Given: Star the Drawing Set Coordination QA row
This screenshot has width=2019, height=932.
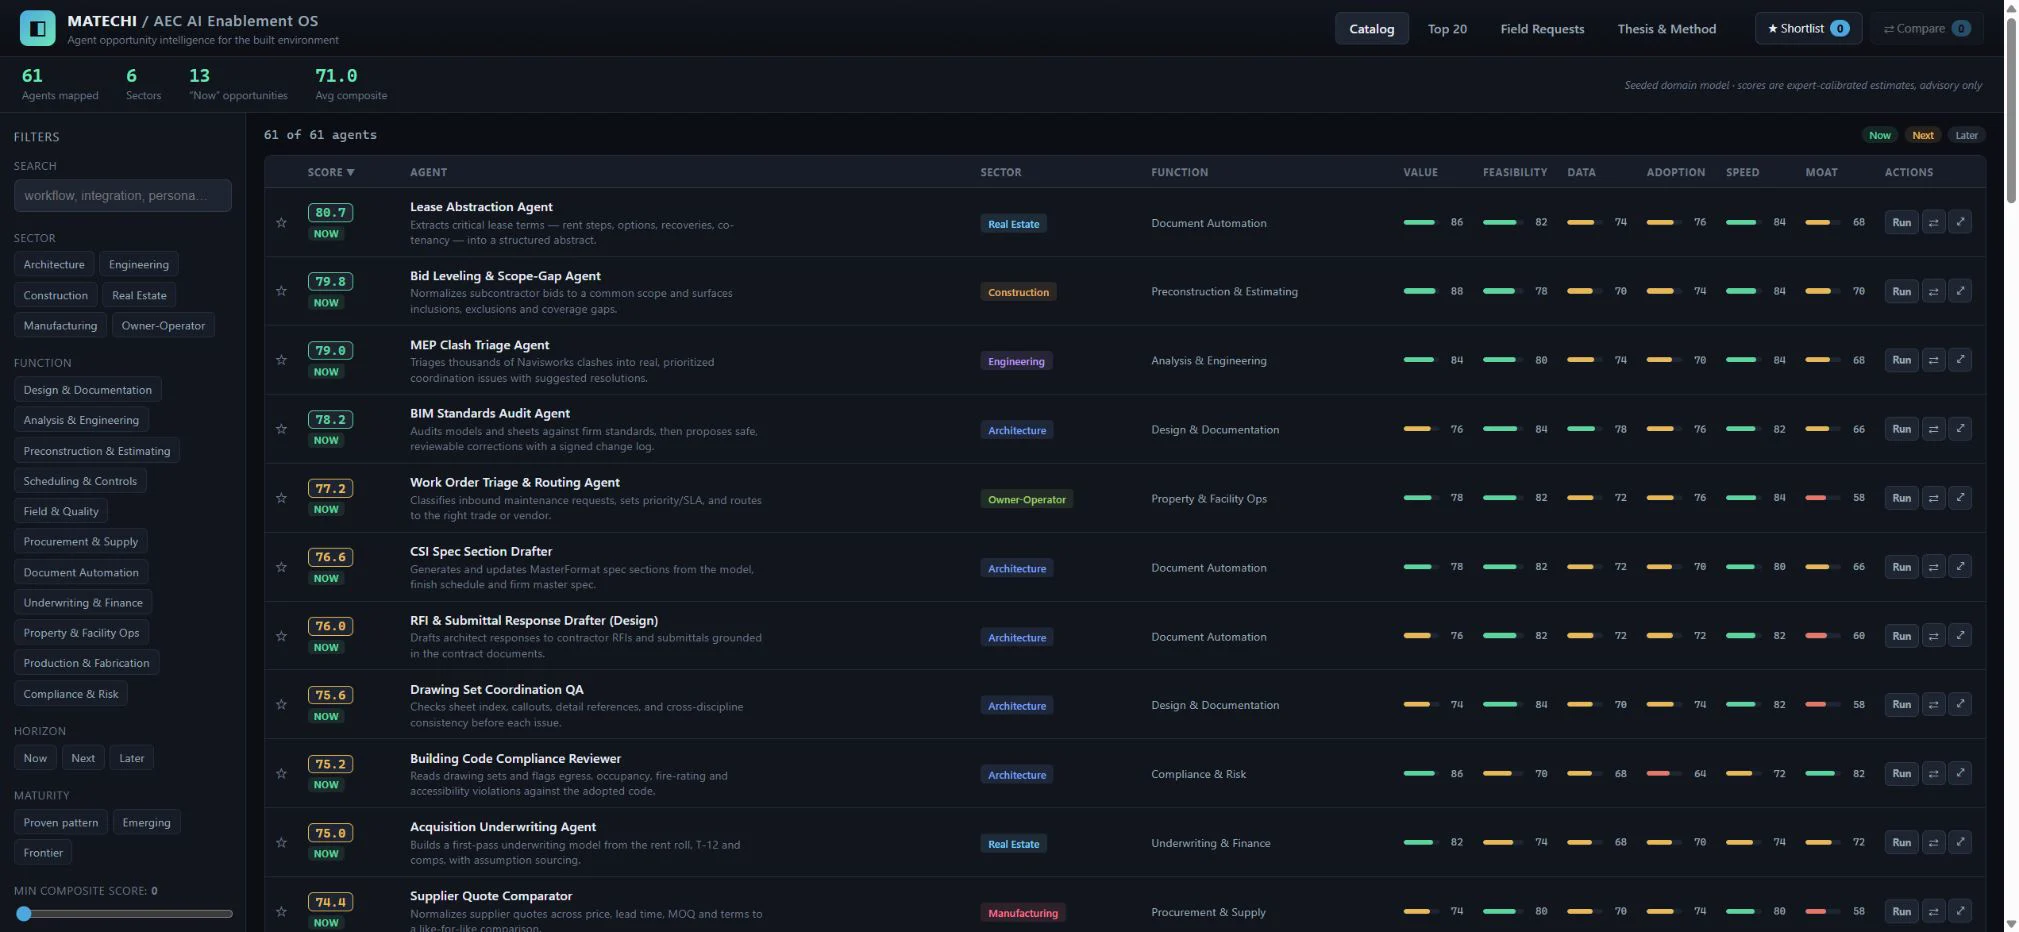Looking at the screenshot, I should (x=281, y=704).
